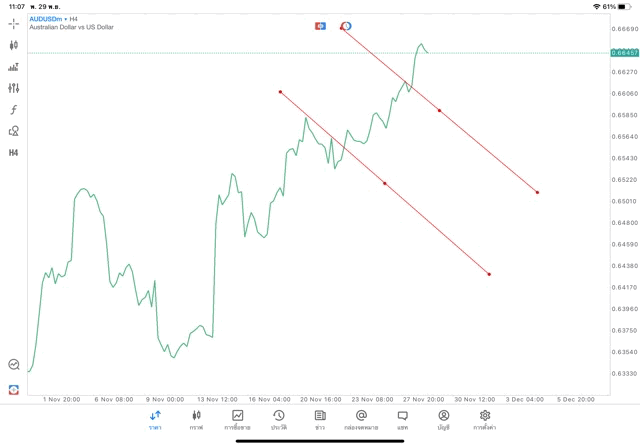Open the News tab (ข่าว)
The image size is (640, 447).
click(320, 420)
